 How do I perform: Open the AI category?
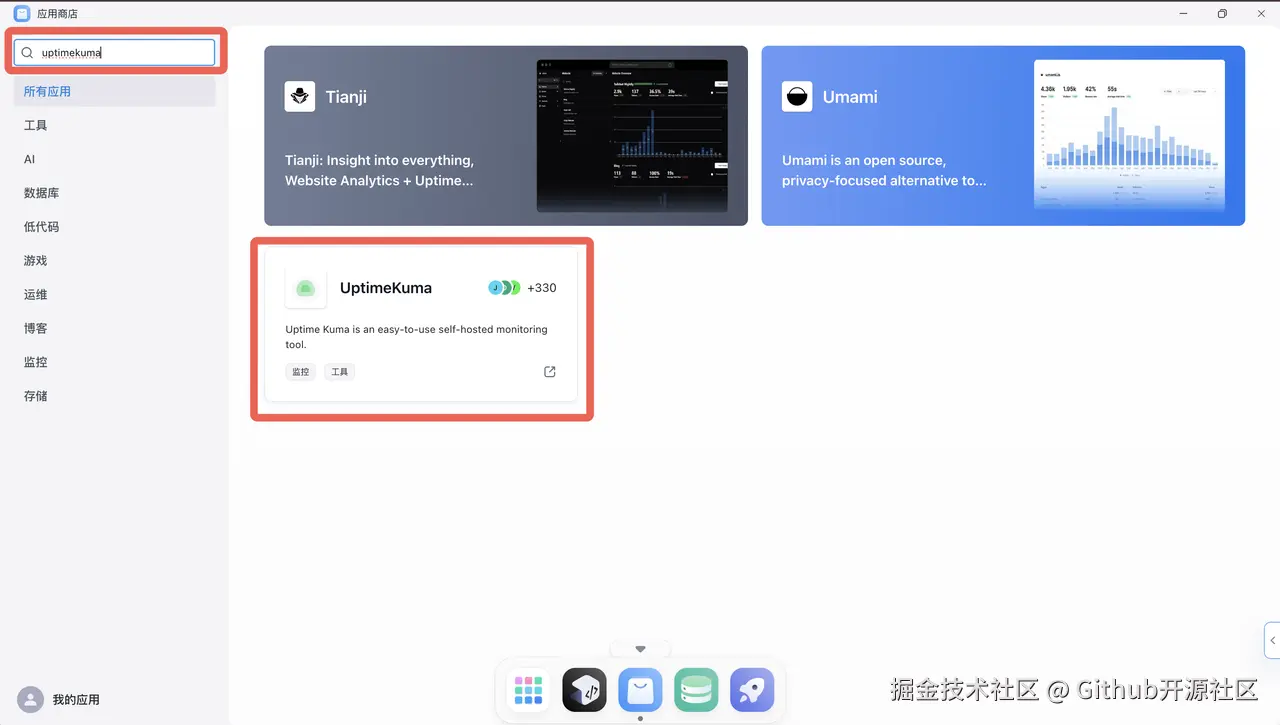pyautogui.click(x=115, y=159)
